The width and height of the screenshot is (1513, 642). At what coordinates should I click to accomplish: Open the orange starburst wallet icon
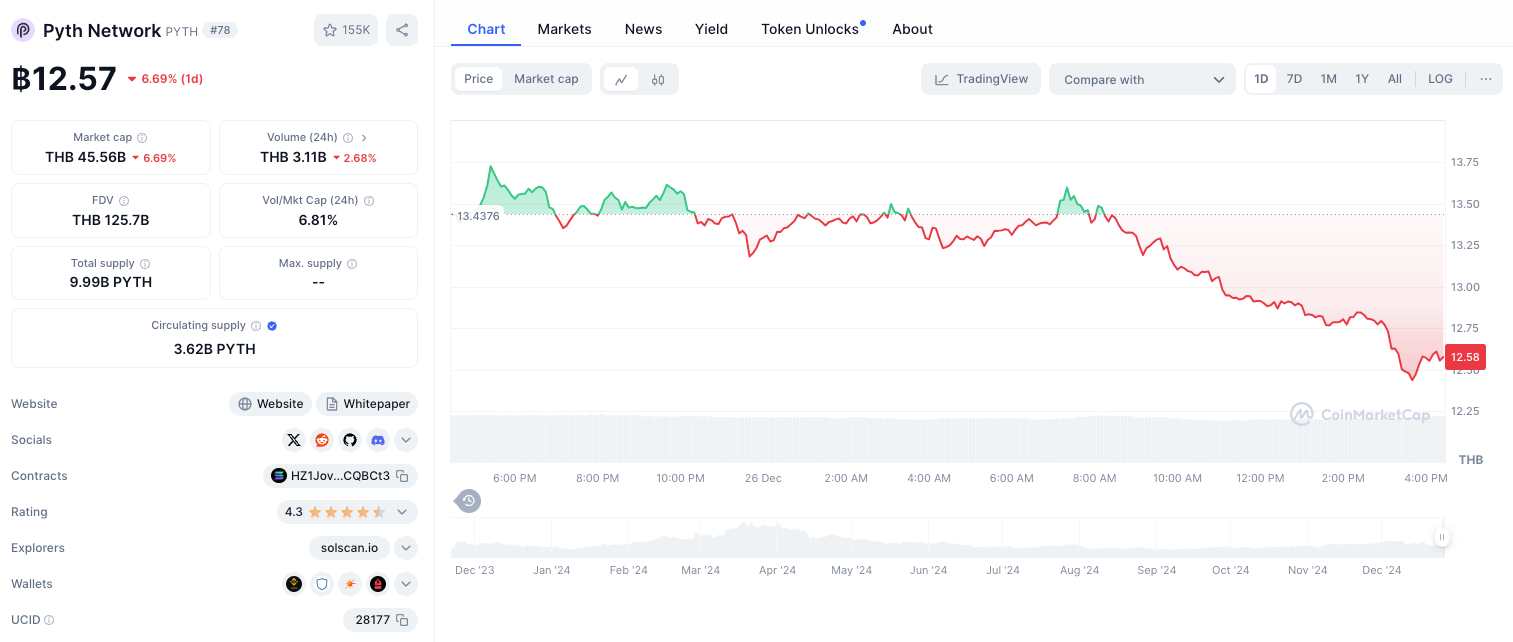(x=350, y=584)
